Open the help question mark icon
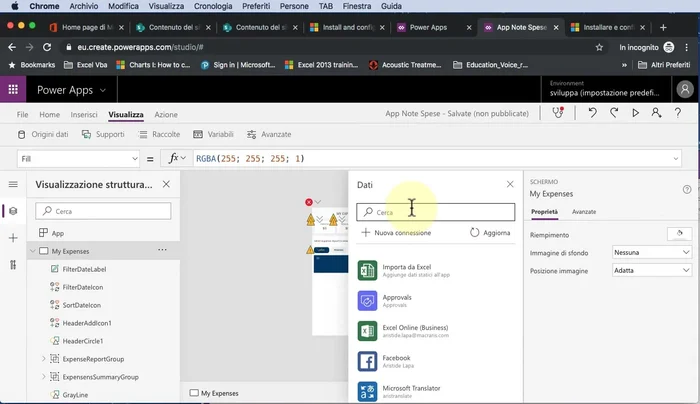The height and width of the screenshot is (404, 700). 687,189
